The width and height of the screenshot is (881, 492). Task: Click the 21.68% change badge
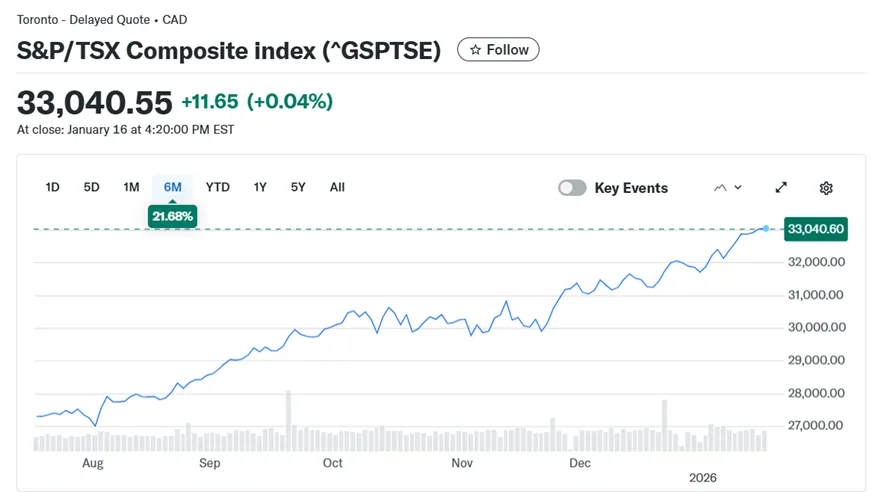[172, 216]
